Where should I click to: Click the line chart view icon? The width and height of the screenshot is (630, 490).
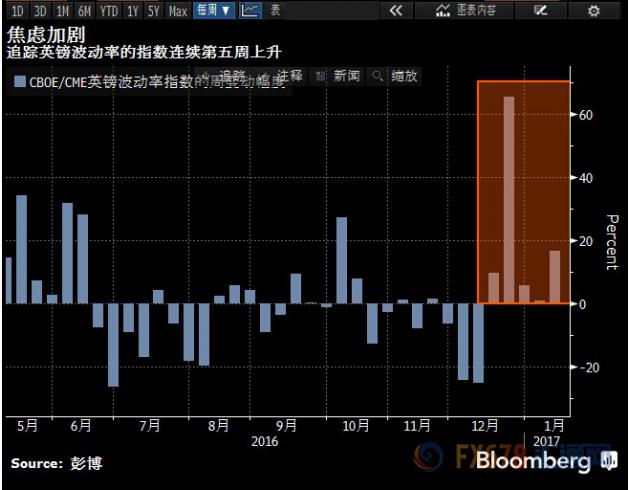pyautogui.click(x=250, y=10)
